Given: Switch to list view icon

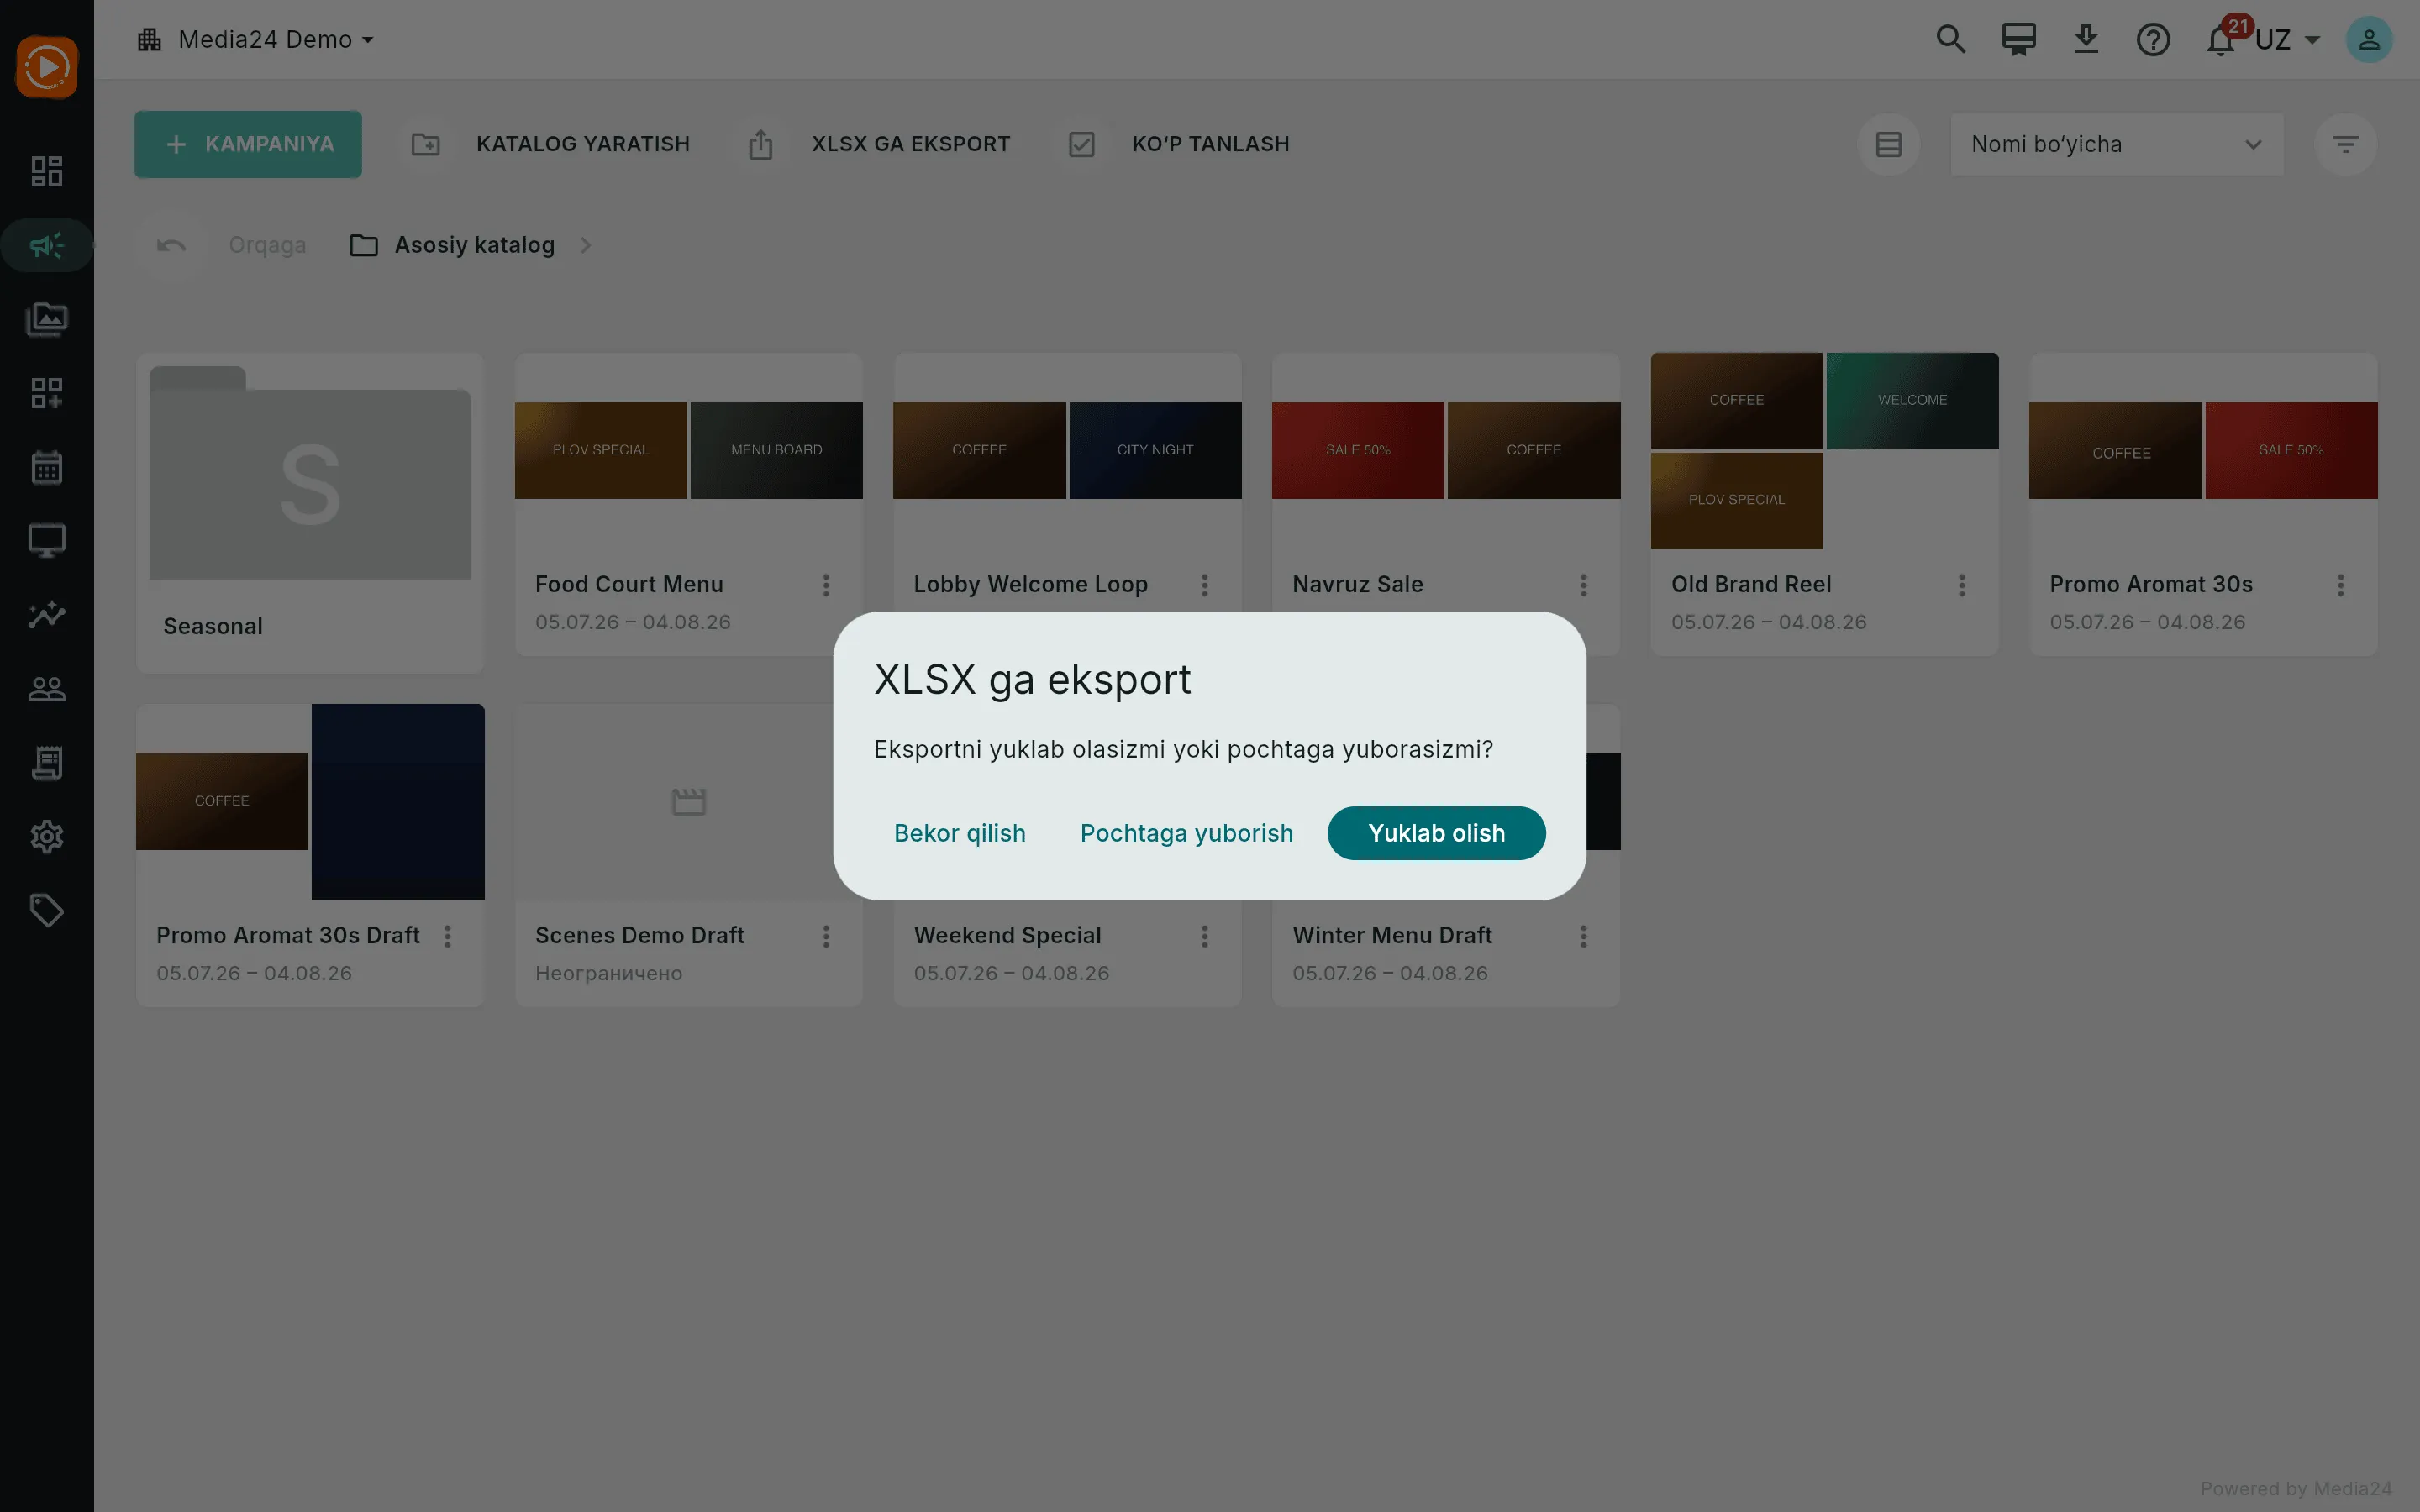Looking at the screenshot, I should pyautogui.click(x=1888, y=144).
